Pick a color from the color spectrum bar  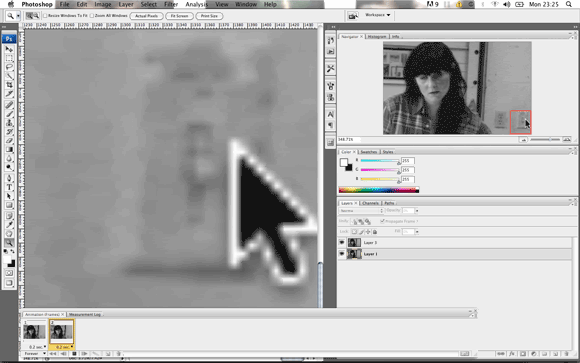pyautogui.click(x=379, y=190)
